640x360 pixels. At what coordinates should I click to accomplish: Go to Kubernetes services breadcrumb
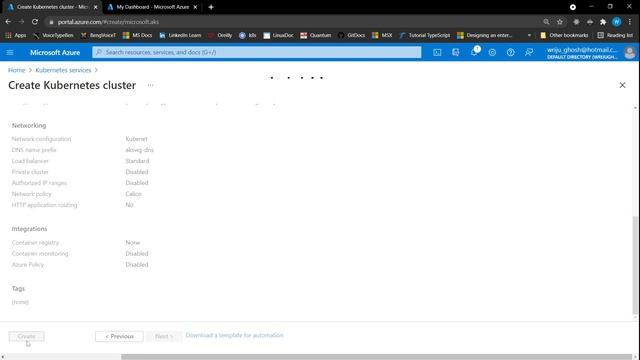tap(63, 70)
